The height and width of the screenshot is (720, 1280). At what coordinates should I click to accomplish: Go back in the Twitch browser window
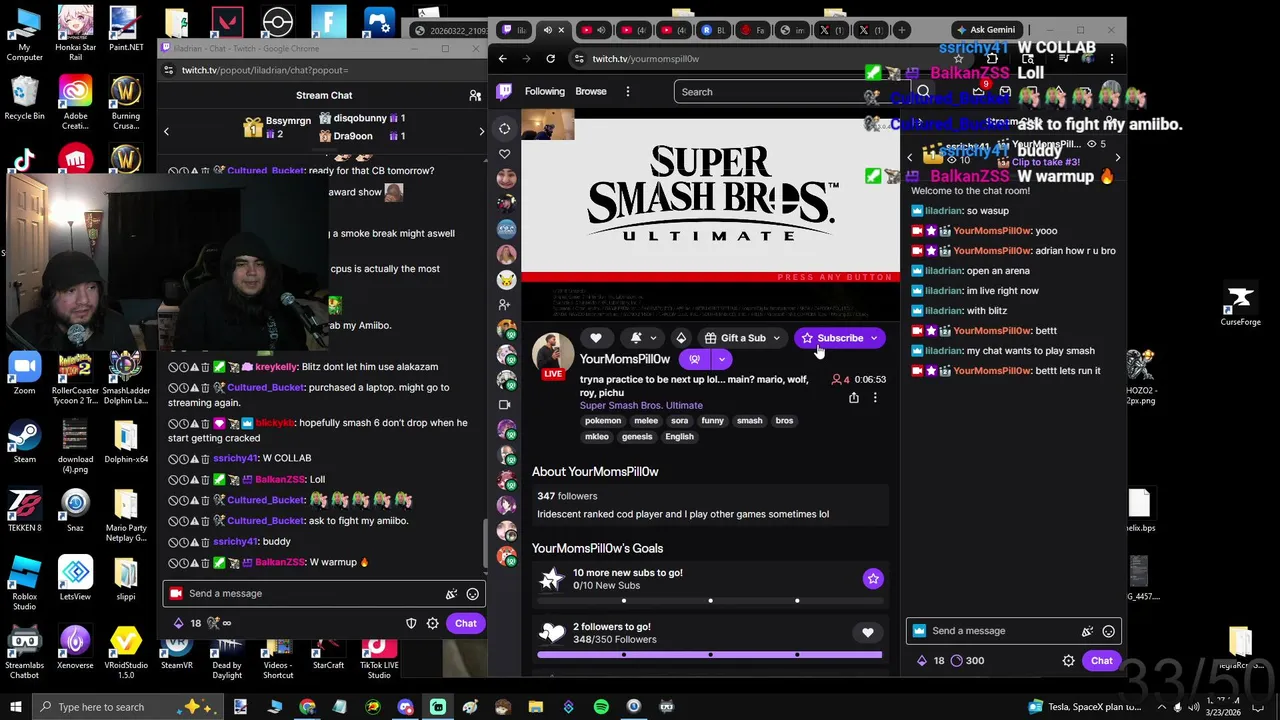(503, 59)
